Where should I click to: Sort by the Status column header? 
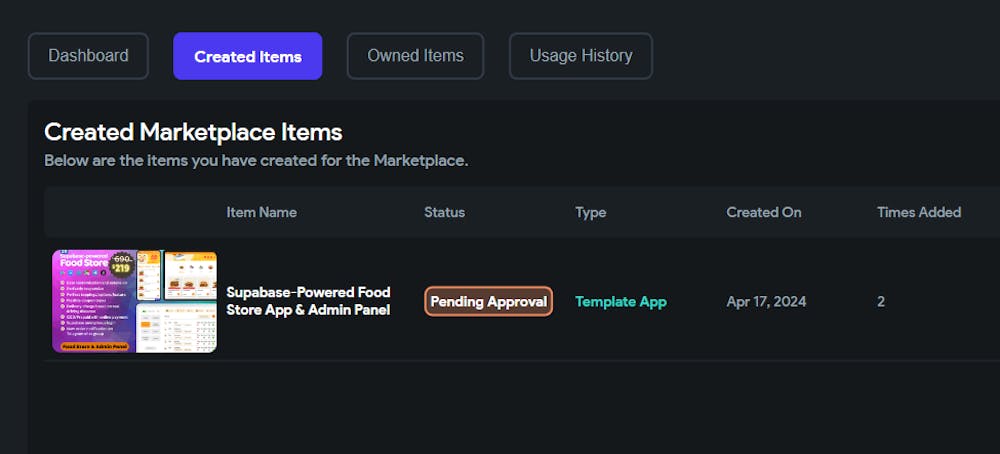(x=445, y=212)
